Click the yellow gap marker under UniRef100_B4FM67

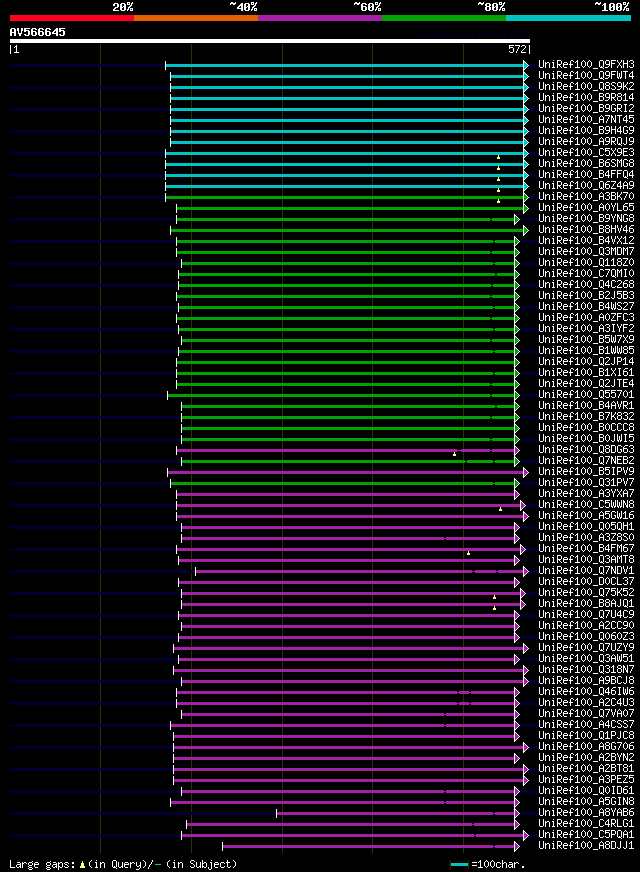(x=468, y=553)
